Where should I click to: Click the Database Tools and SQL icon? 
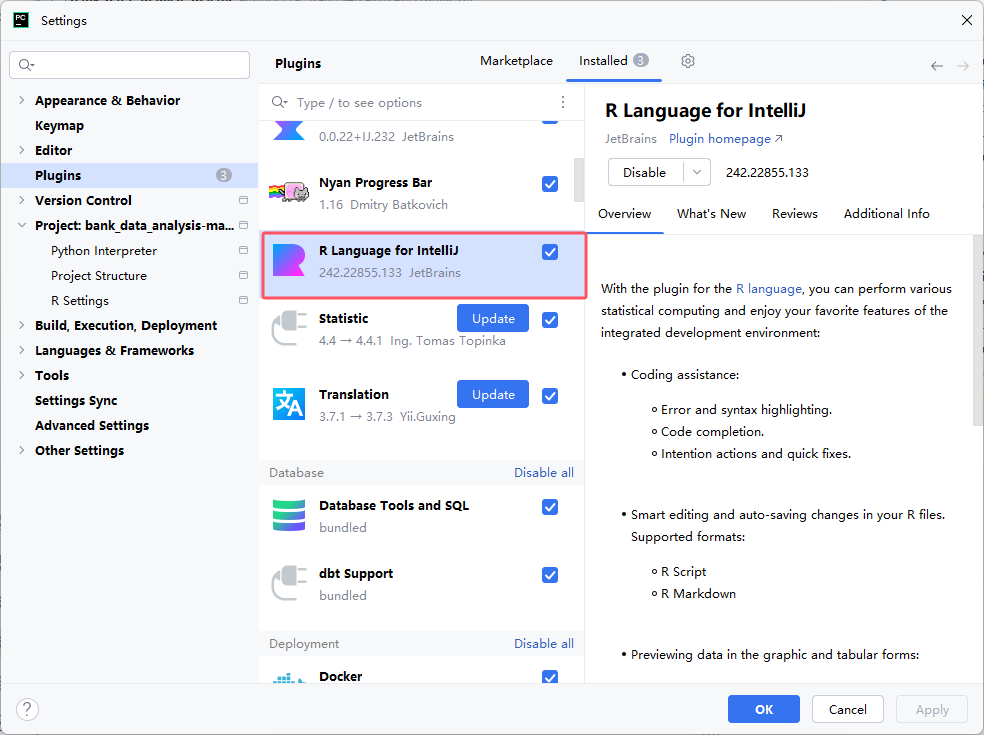point(289,515)
